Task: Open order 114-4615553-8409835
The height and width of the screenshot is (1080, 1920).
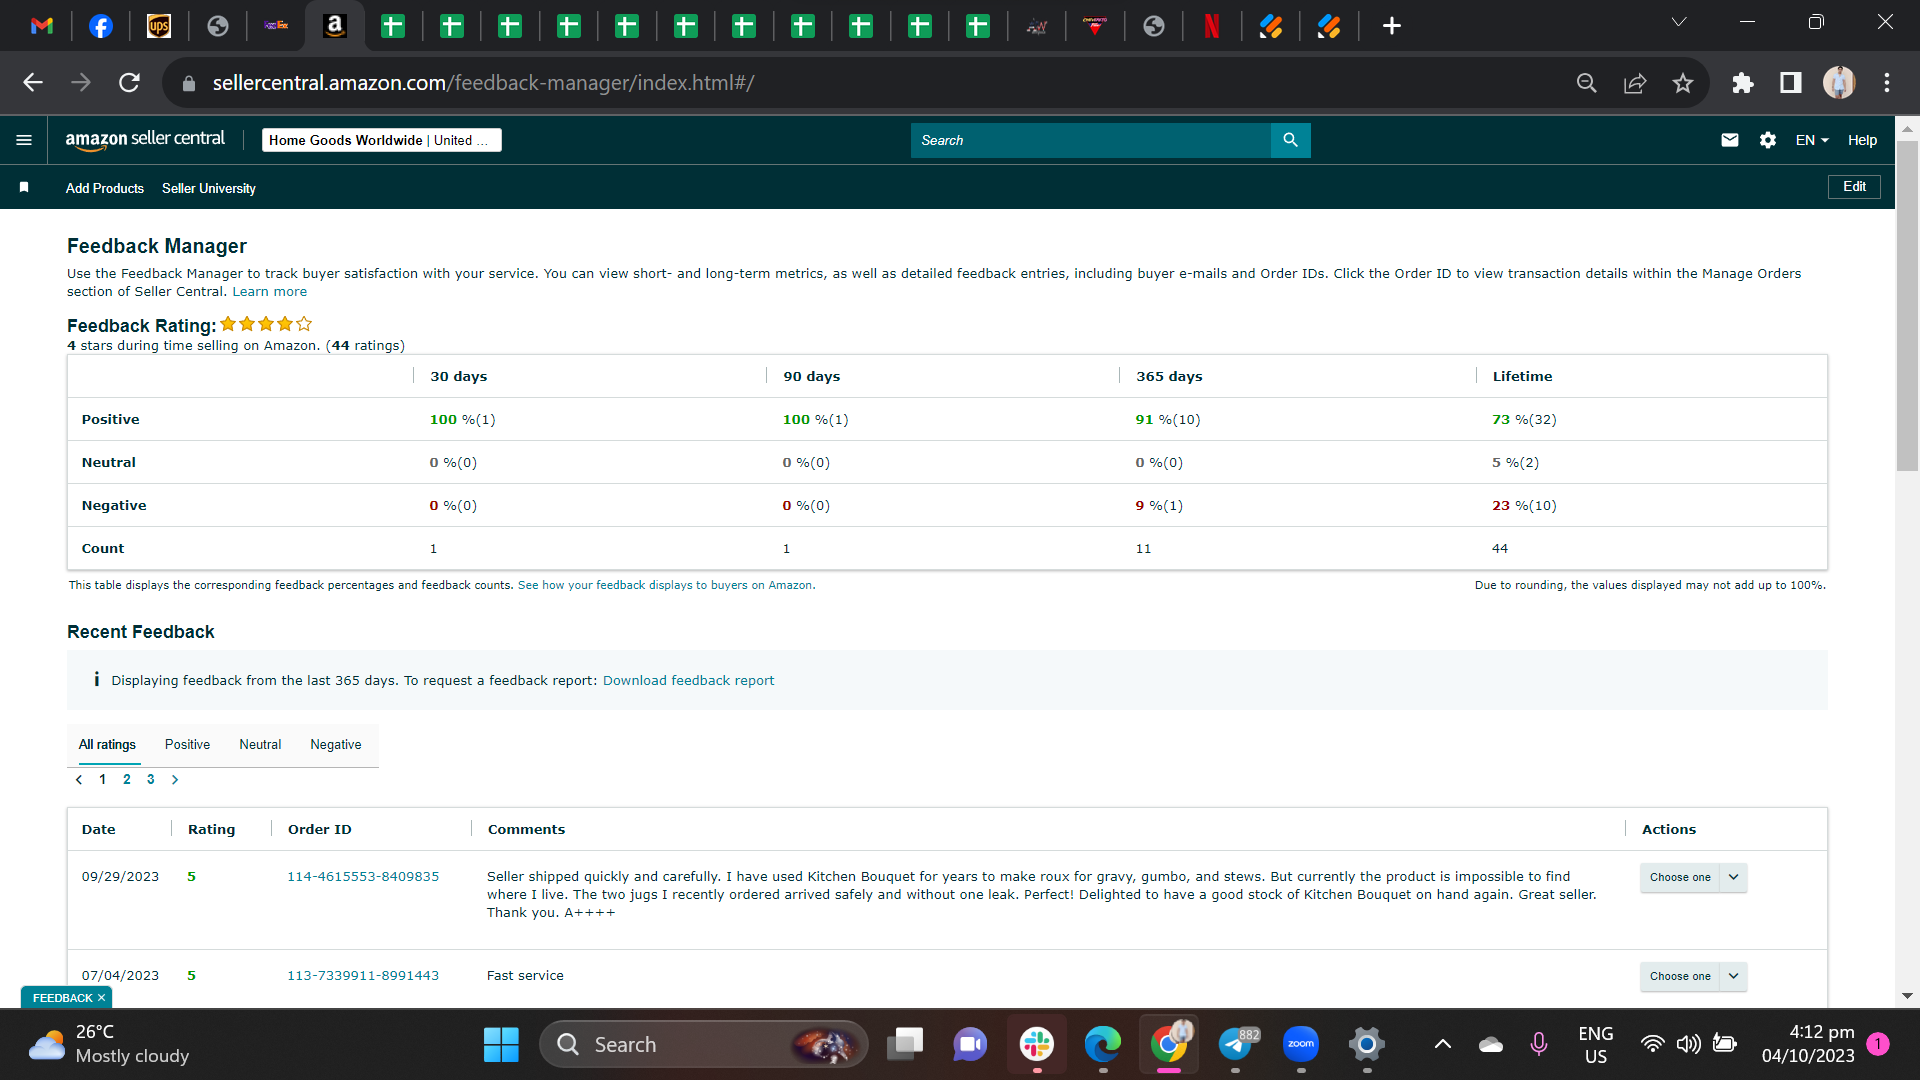Action: [x=363, y=877]
